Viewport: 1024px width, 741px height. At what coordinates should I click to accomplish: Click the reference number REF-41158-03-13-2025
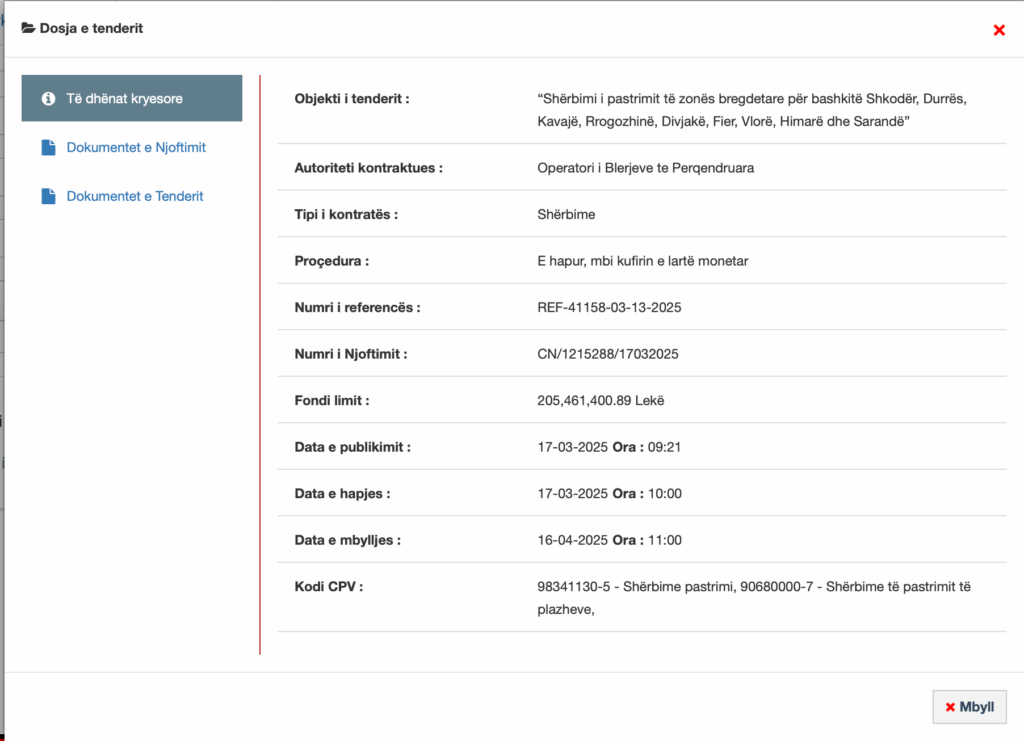click(x=609, y=307)
